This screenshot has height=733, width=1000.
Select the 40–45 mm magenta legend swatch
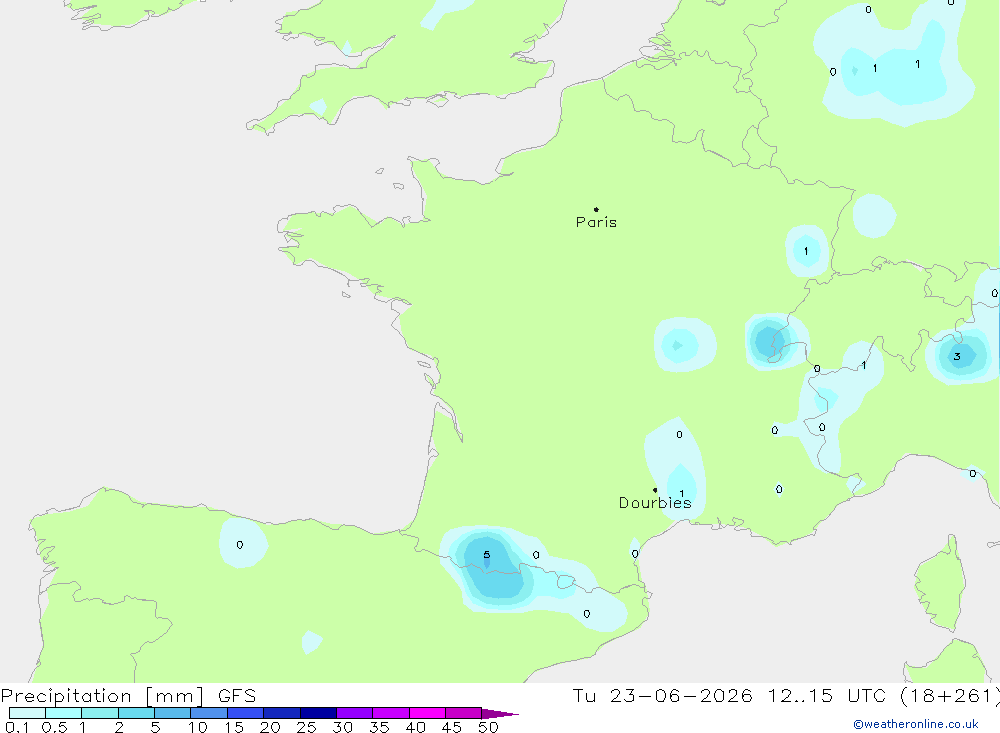pos(427,713)
